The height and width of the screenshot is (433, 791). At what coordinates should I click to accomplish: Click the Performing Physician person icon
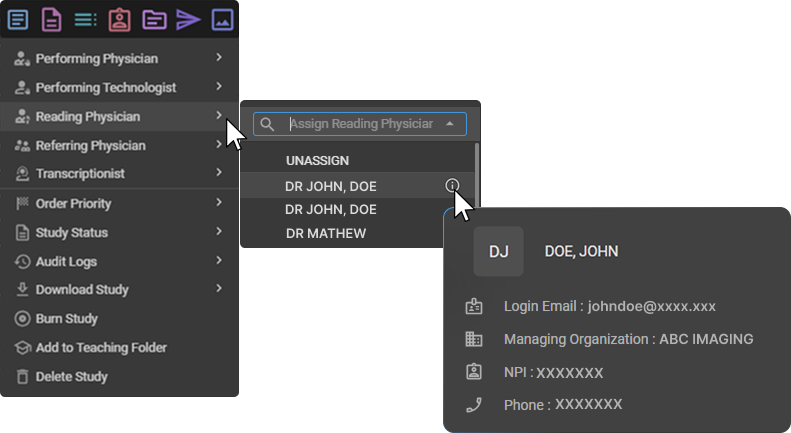point(22,59)
